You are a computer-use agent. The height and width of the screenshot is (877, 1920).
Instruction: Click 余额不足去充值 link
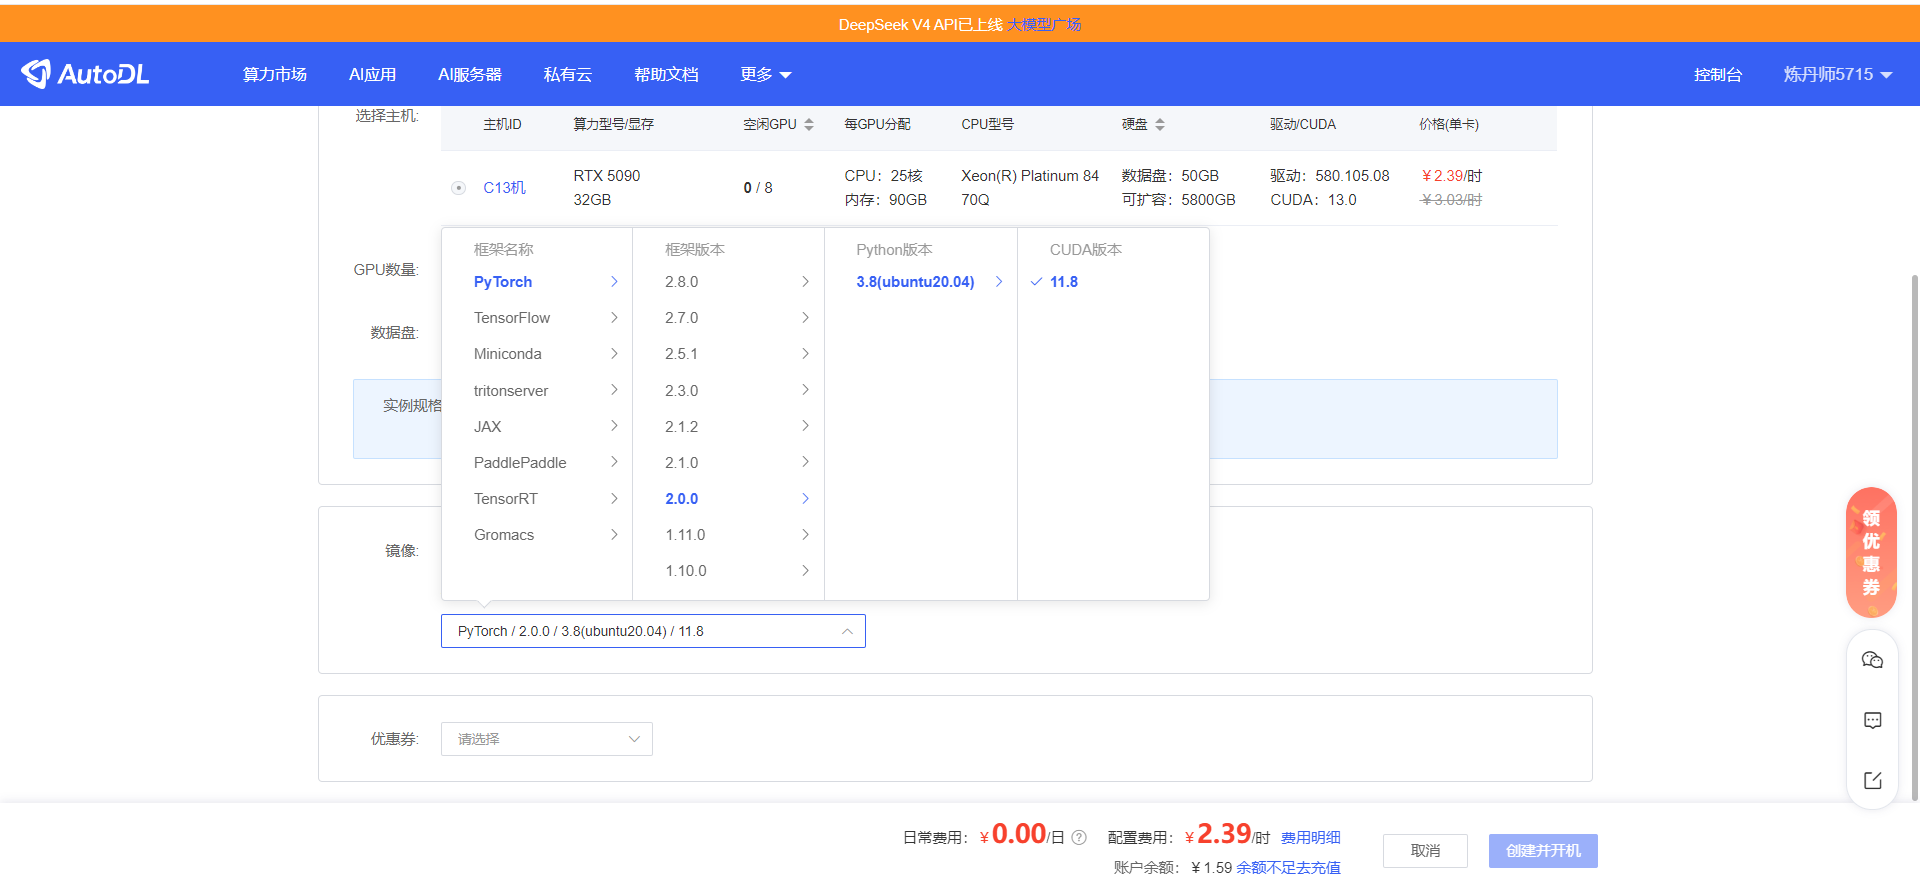(1288, 868)
